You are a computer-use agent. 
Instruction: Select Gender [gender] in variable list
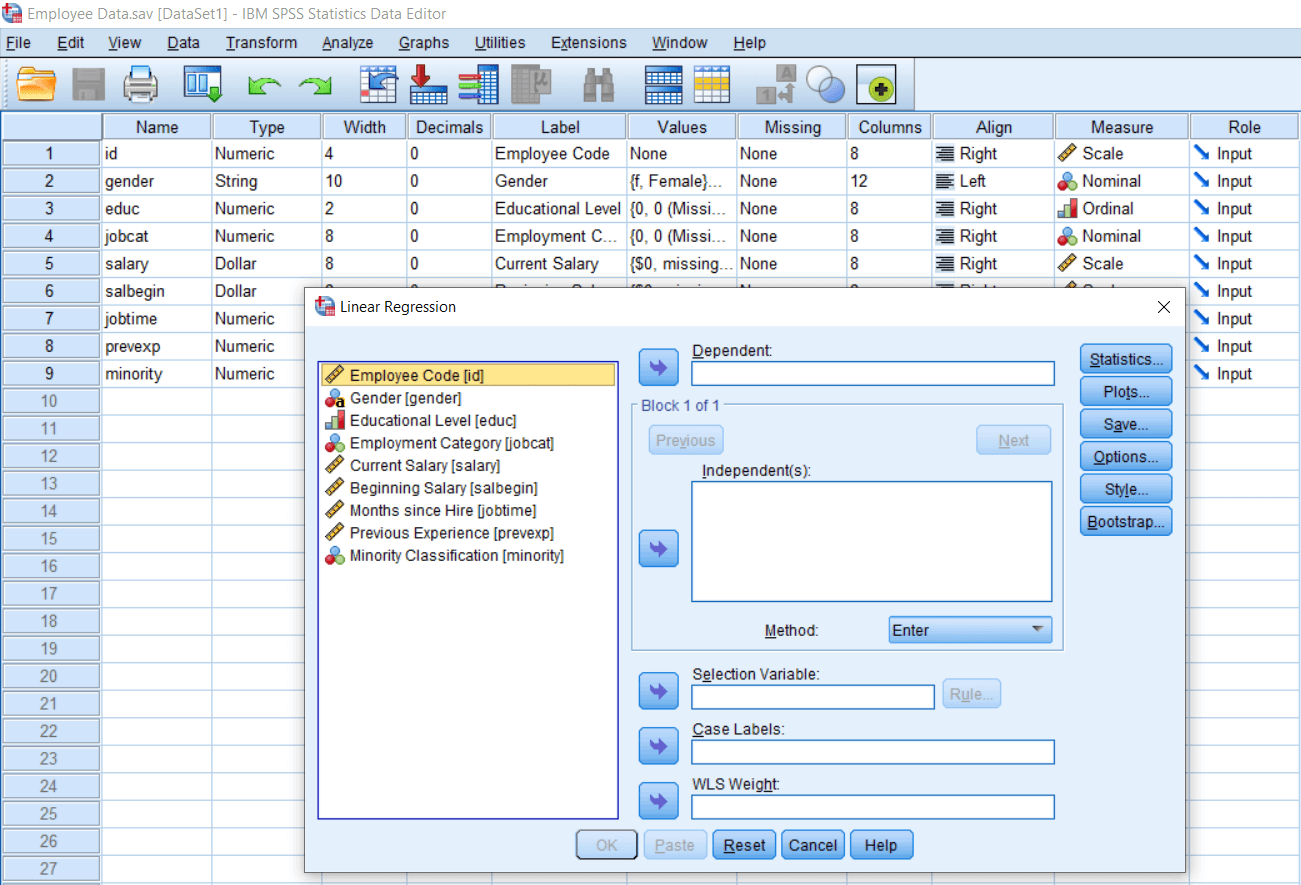click(468, 398)
